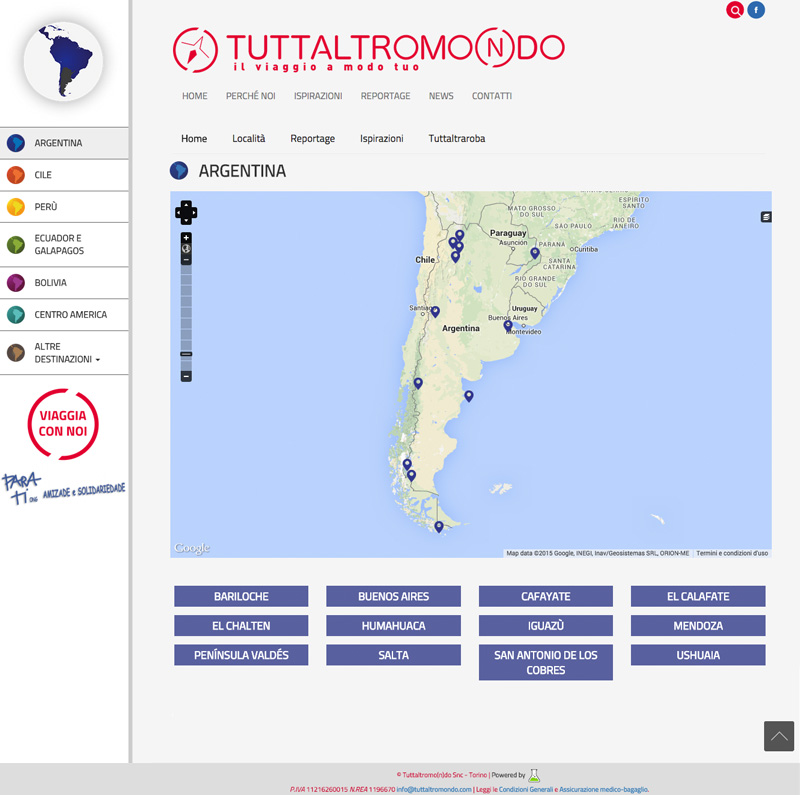The width and height of the screenshot is (800, 795).
Task: Open the SAN ANTONIO DE LOS COBRES button
Action: tap(545, 662)
